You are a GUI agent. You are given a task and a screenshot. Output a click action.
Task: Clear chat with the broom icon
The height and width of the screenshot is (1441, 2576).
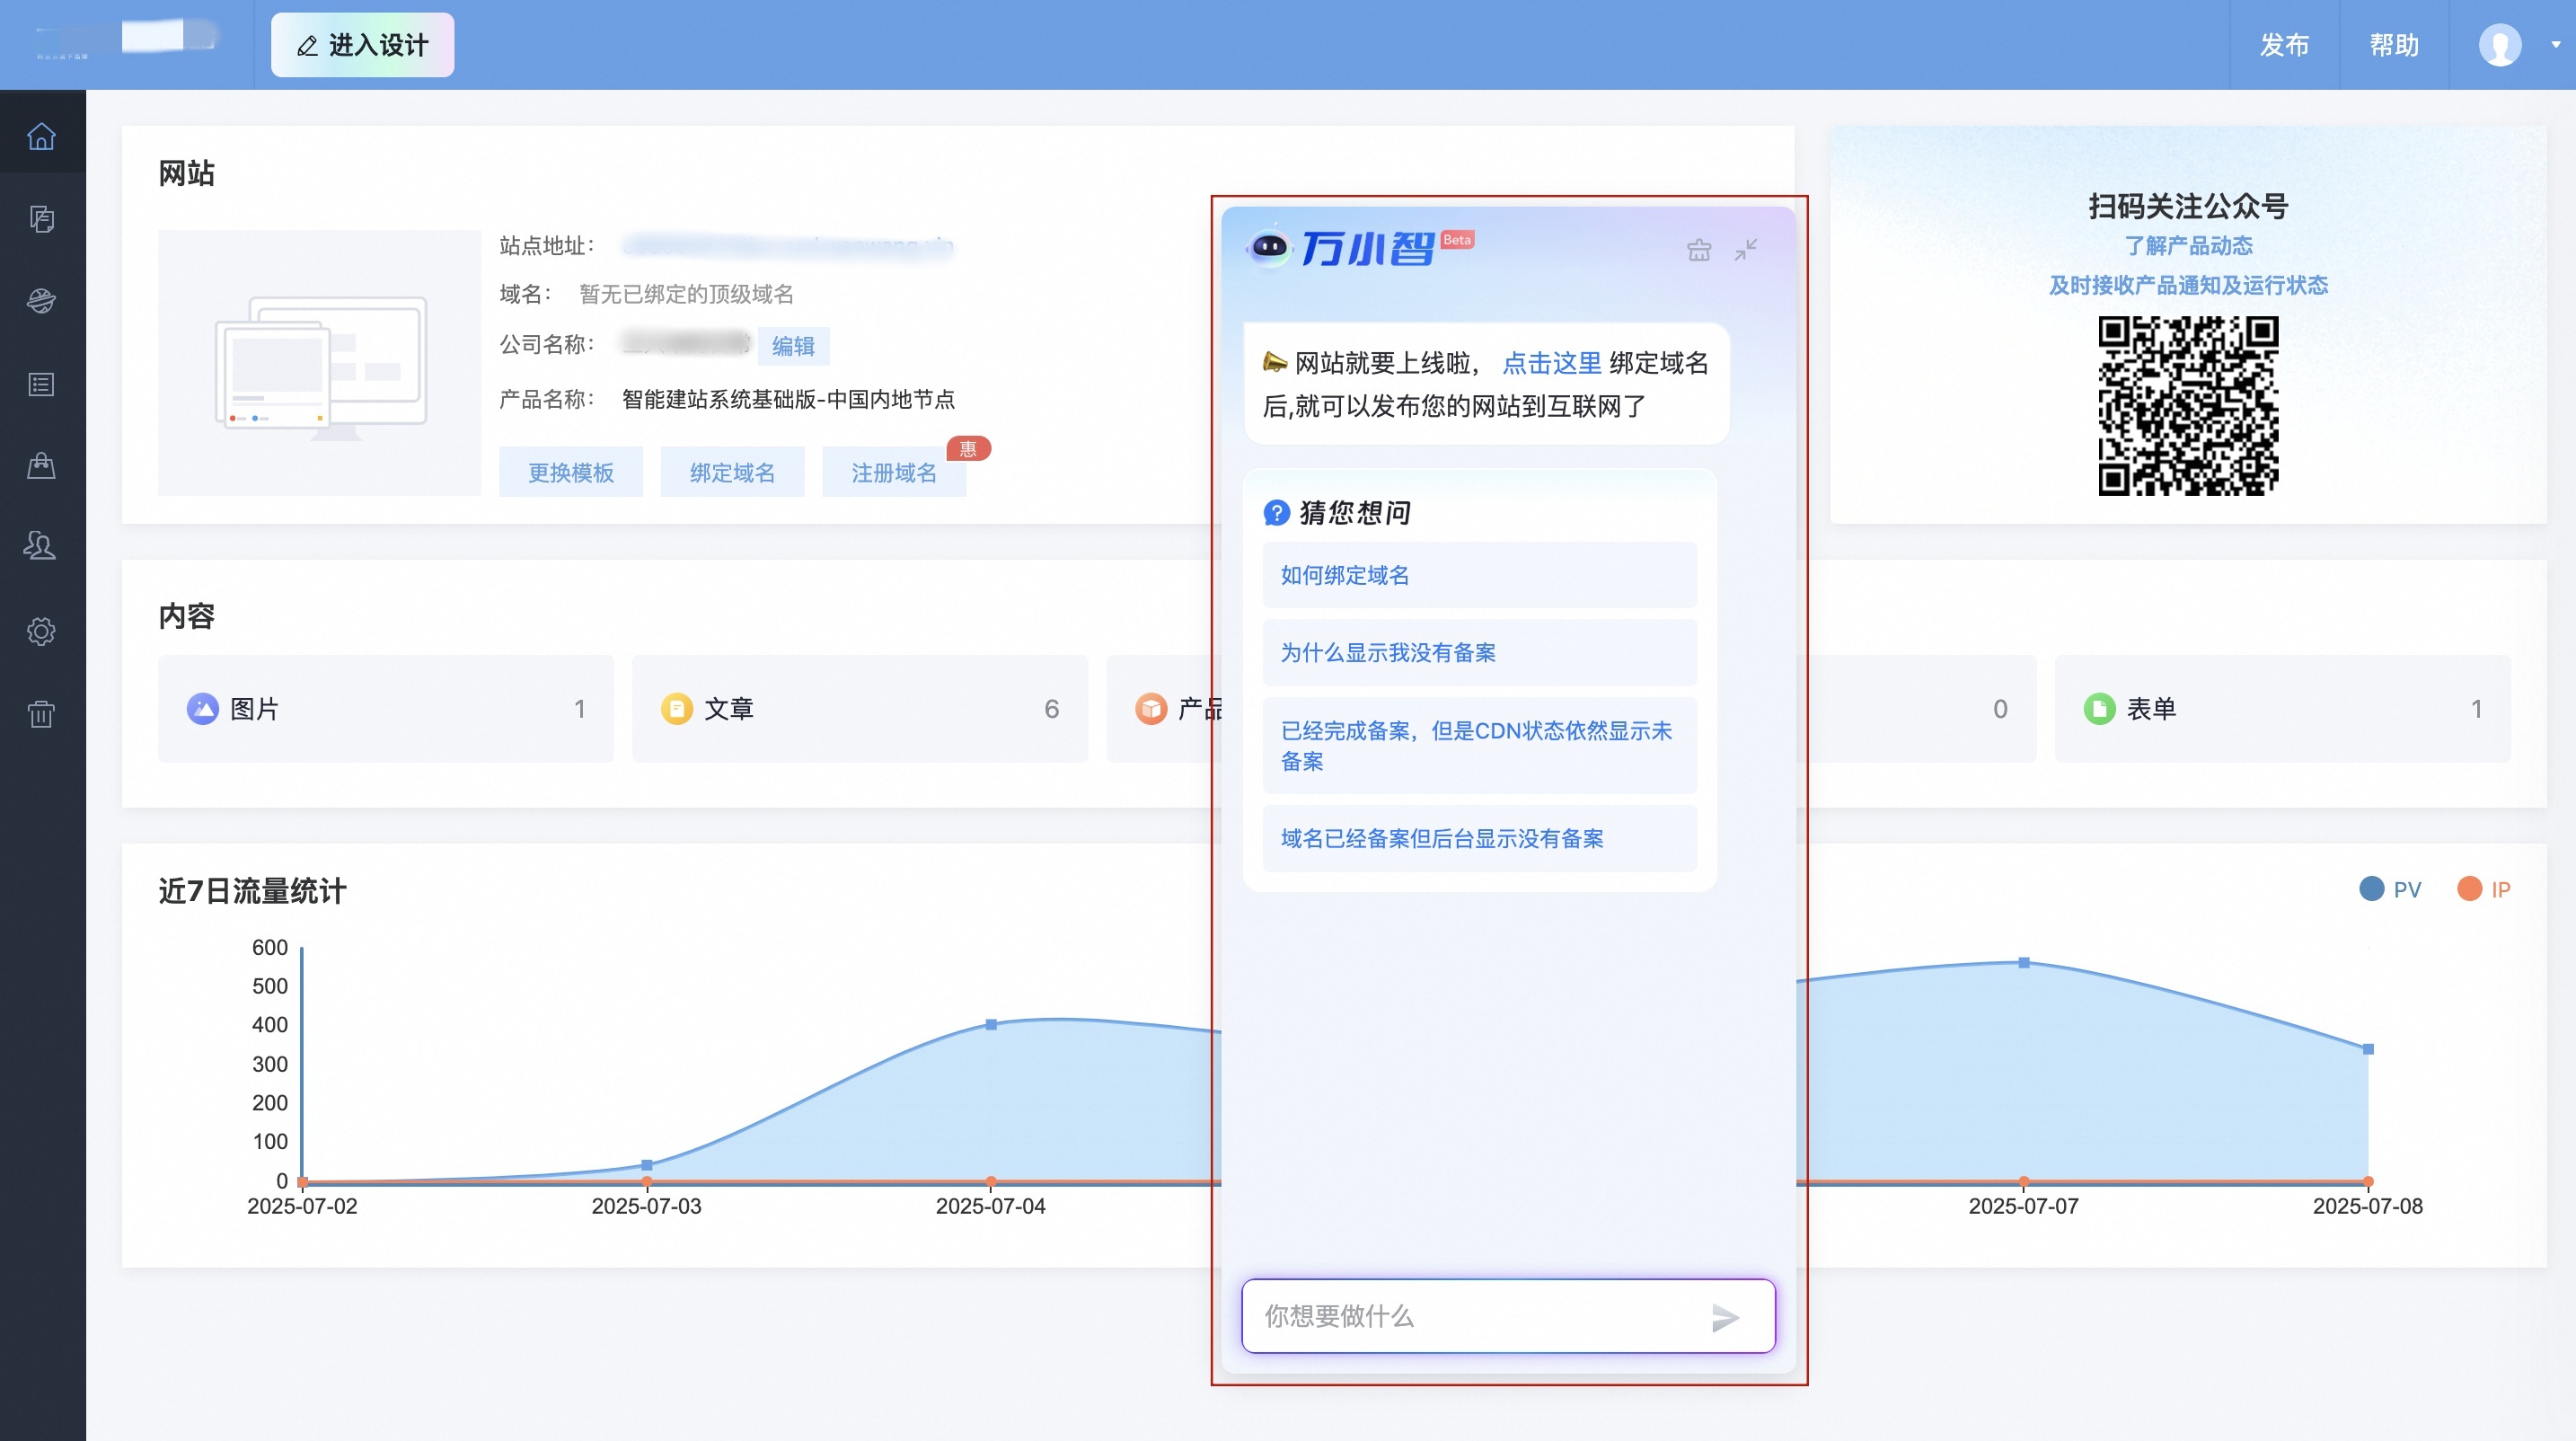pyautogui.click(x=1698, y=250)
